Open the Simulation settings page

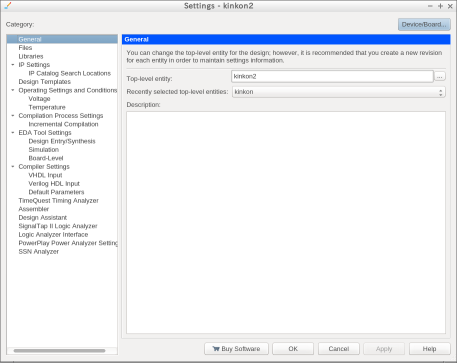pyautogui.click(x=44, y=150)
